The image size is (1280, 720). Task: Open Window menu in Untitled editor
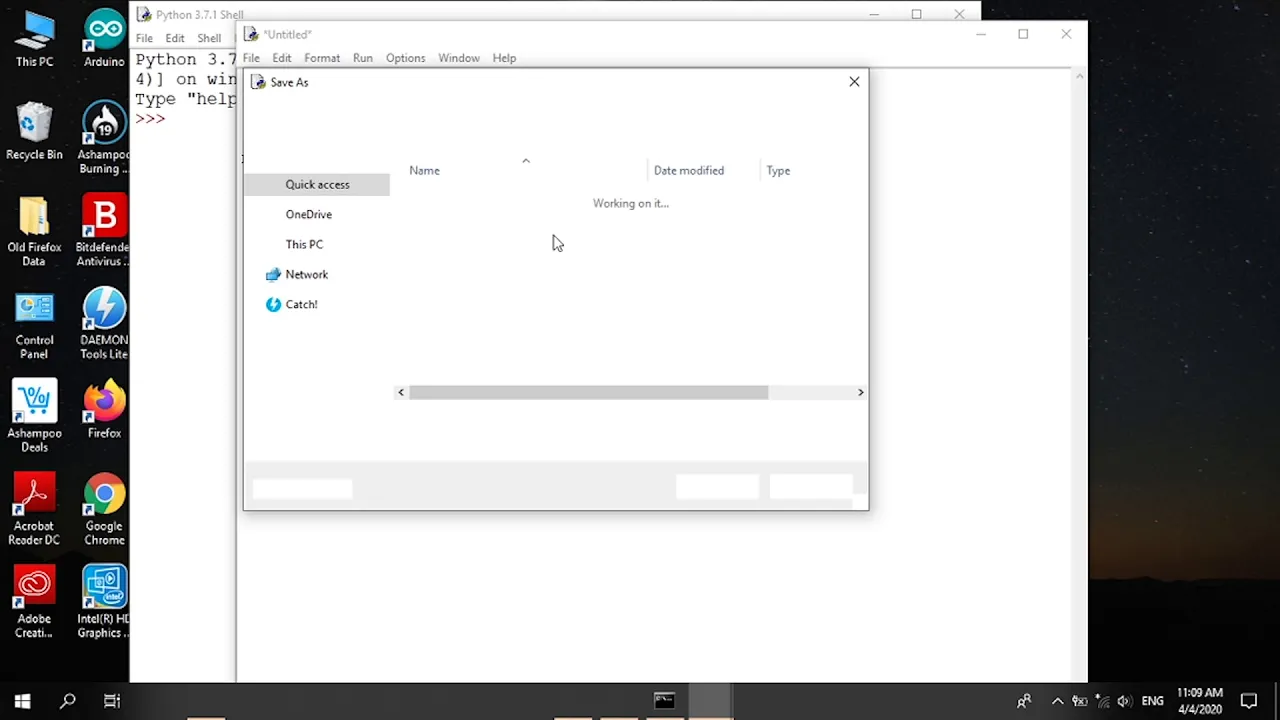pyautogui.click(x=459, y=58)
